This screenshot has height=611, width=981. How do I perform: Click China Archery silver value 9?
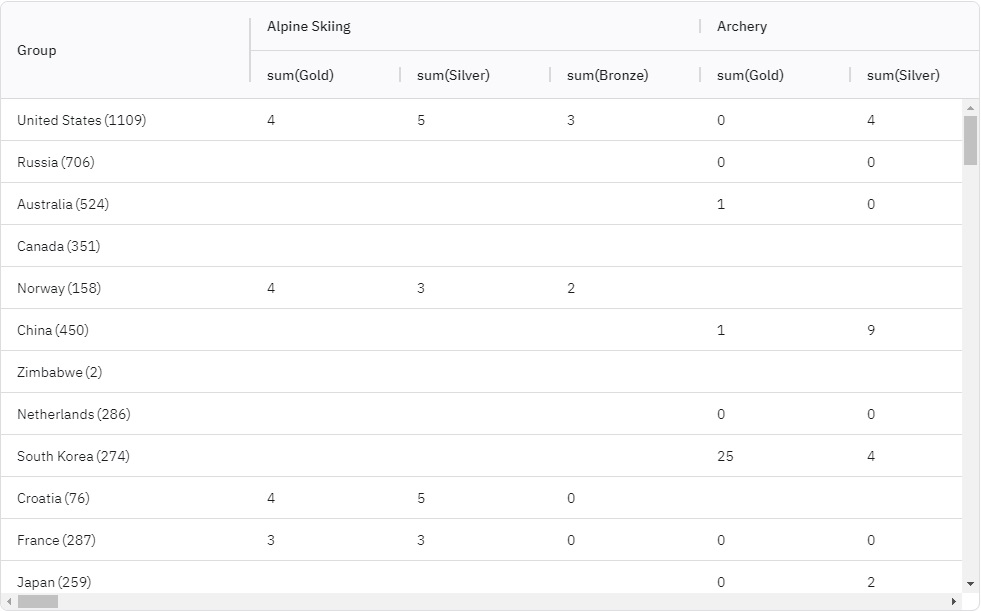(x=871, y=330)
